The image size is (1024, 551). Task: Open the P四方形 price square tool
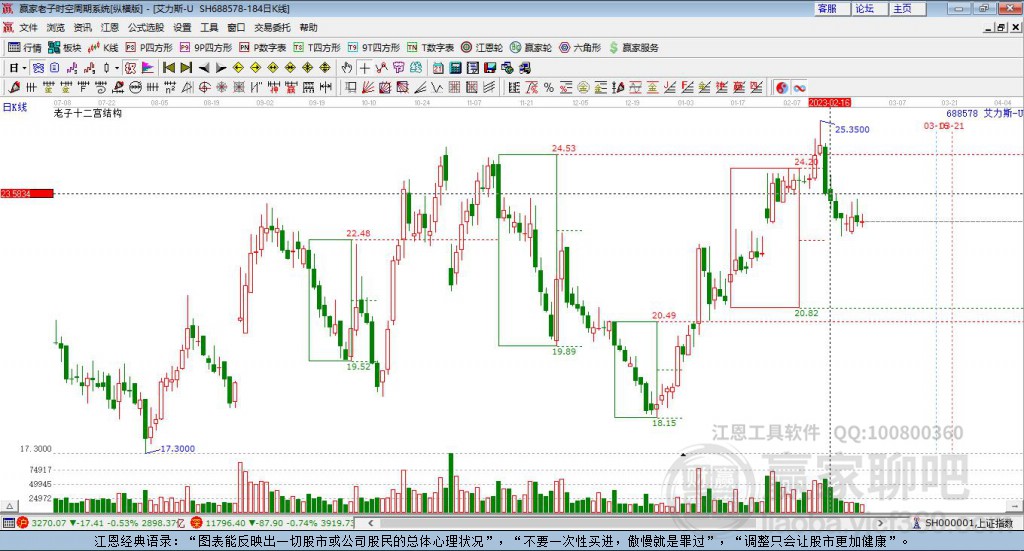pos(149,48)
